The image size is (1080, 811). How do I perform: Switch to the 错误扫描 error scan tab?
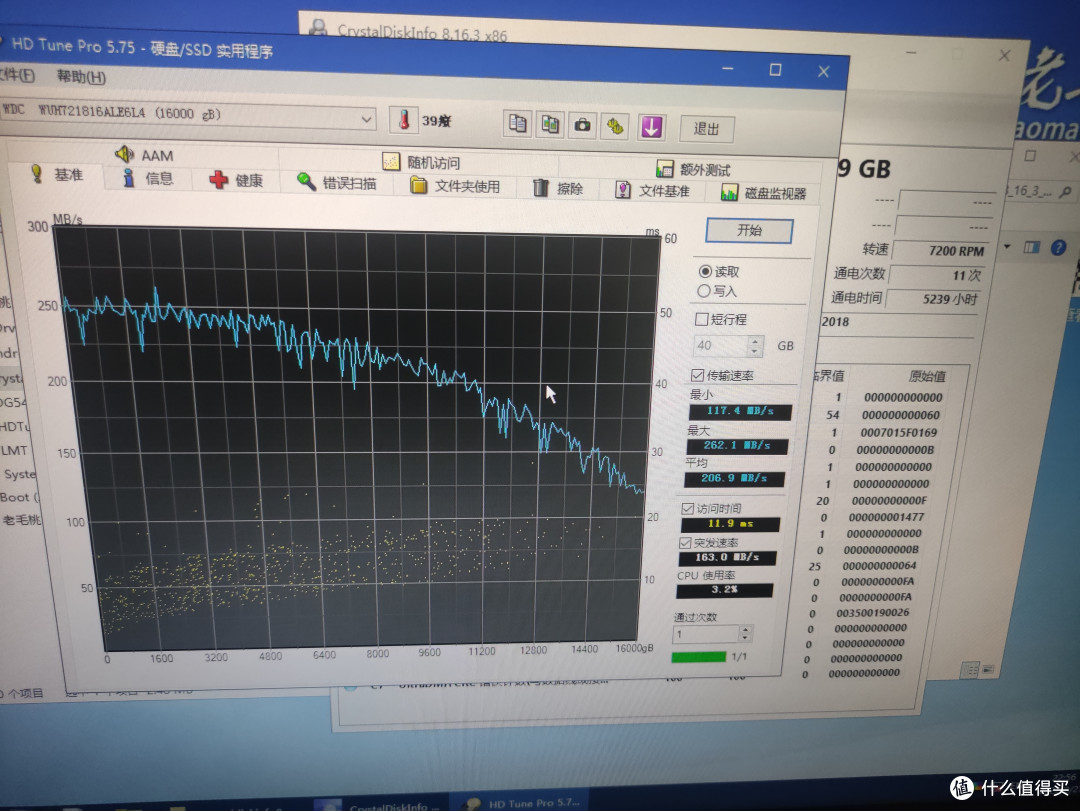tap(336, 183)
